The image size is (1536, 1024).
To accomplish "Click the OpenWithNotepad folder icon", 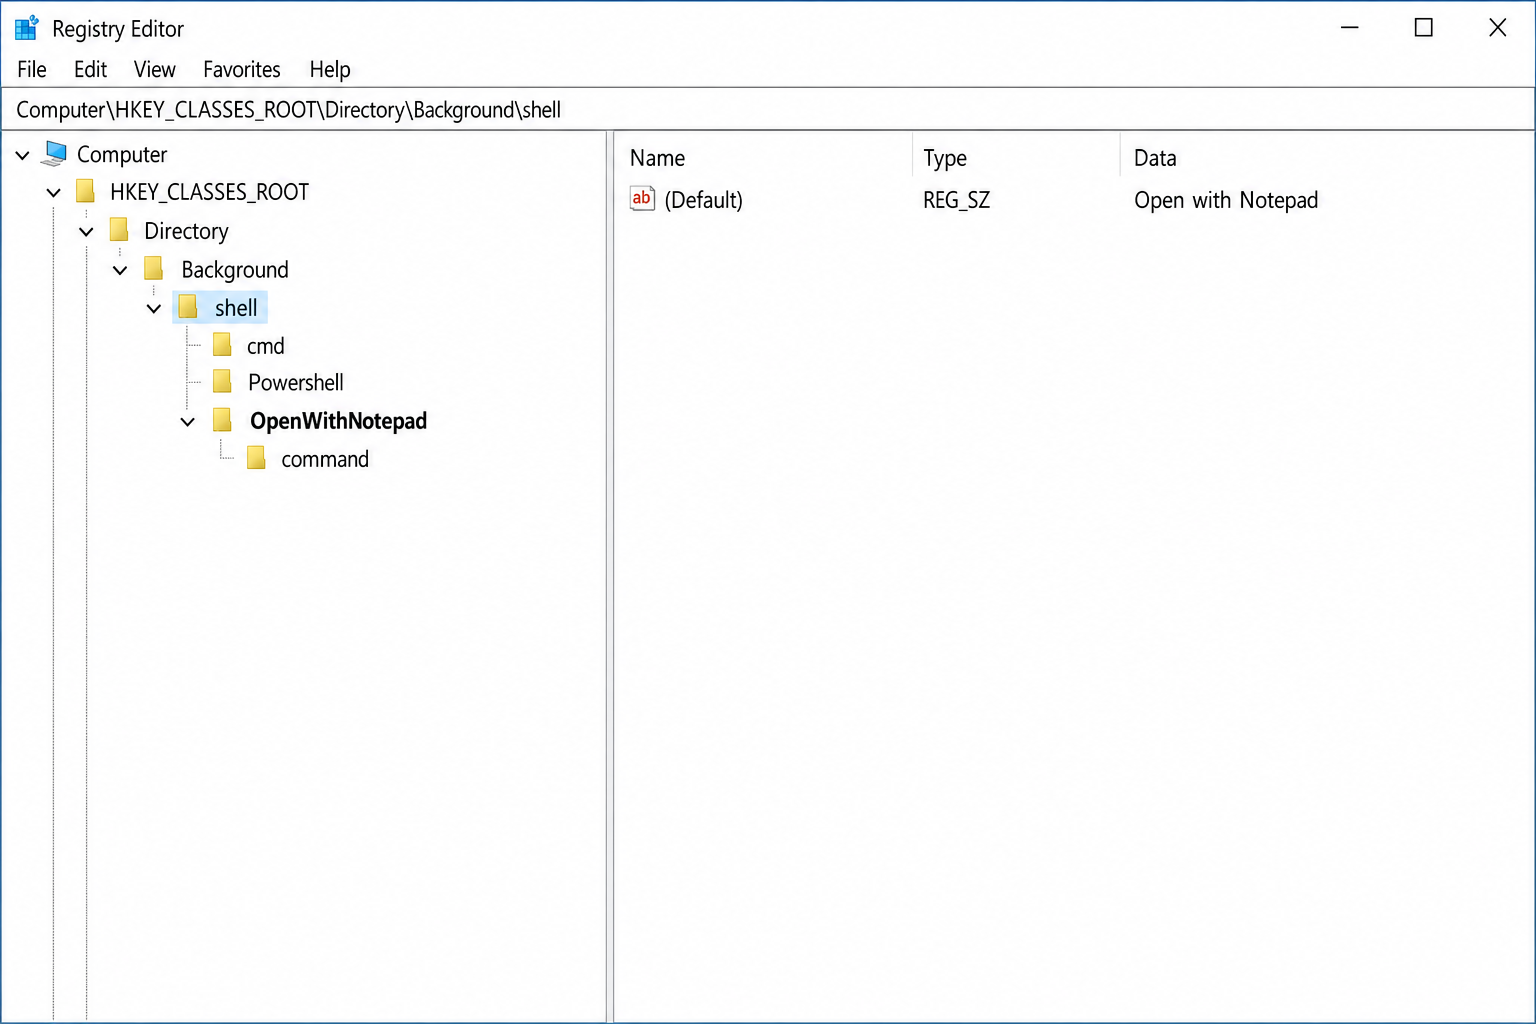I will (x=223, y=420).
